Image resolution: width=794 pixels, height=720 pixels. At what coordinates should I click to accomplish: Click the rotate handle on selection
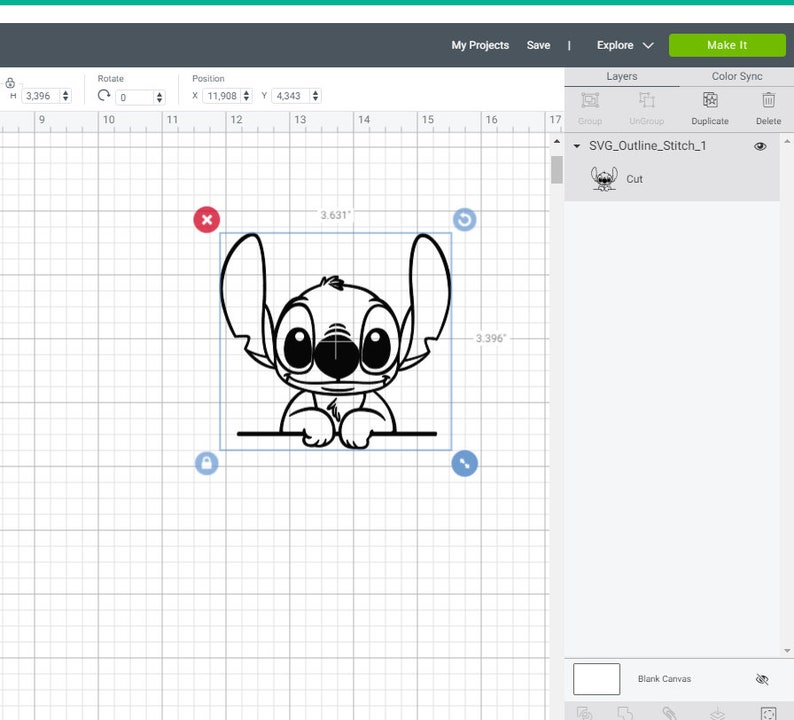tap(464, 220)
